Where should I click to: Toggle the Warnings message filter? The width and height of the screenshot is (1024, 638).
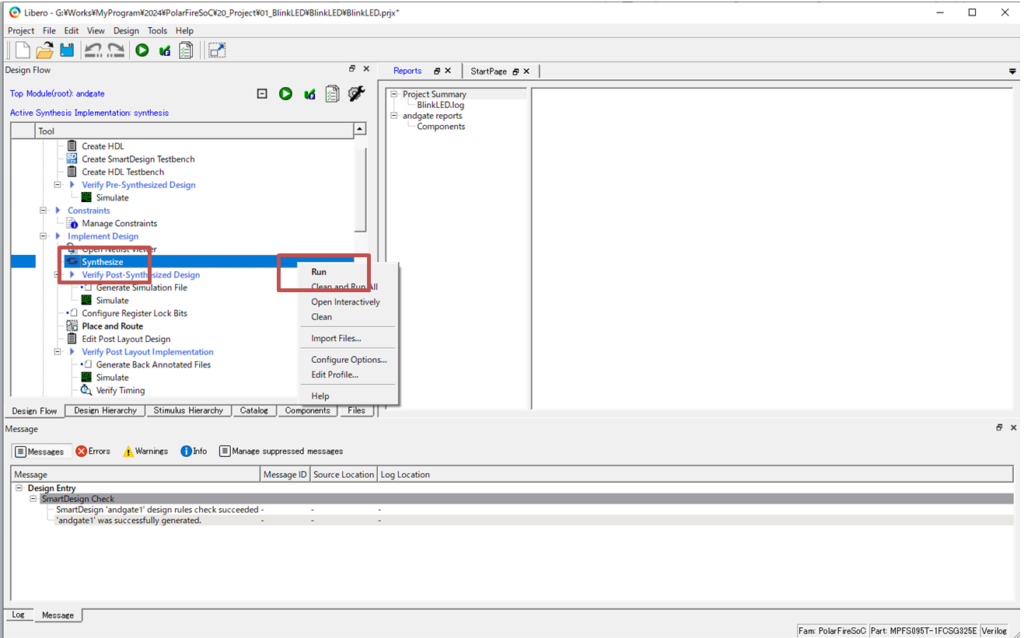(x=145, y=452)
